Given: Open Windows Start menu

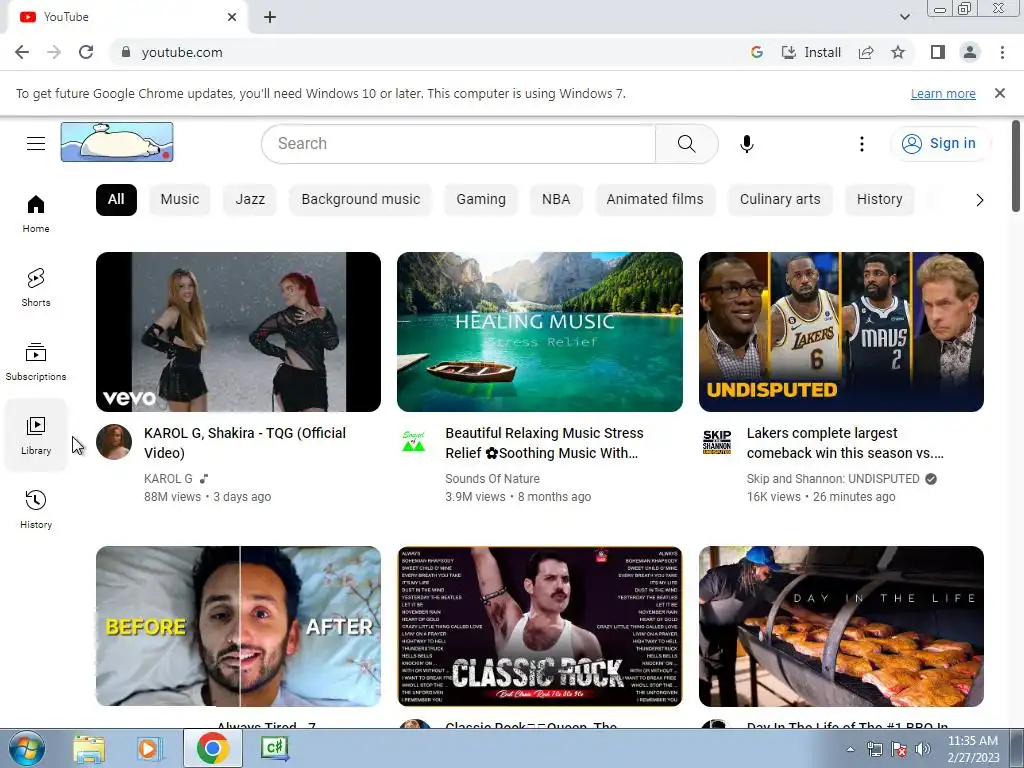Looking at the screenshot, I should [26, 749].
